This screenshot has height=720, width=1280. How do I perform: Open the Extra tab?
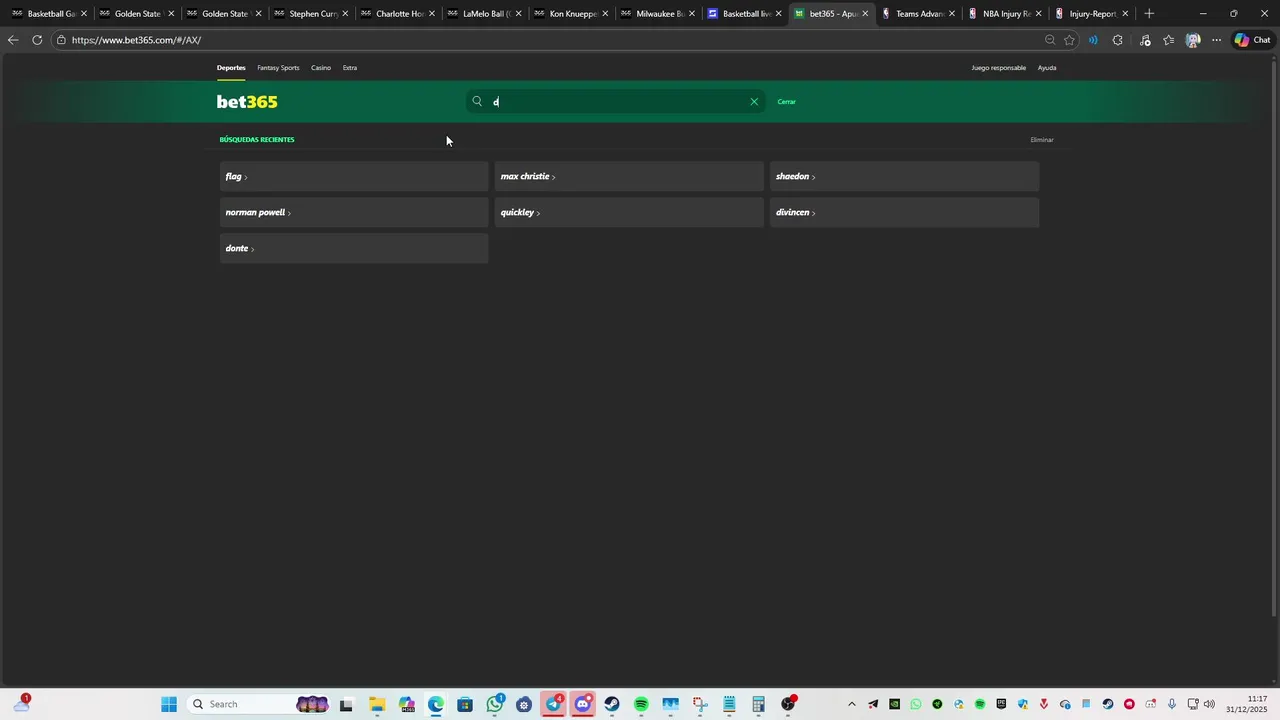(x=350, y=68)
